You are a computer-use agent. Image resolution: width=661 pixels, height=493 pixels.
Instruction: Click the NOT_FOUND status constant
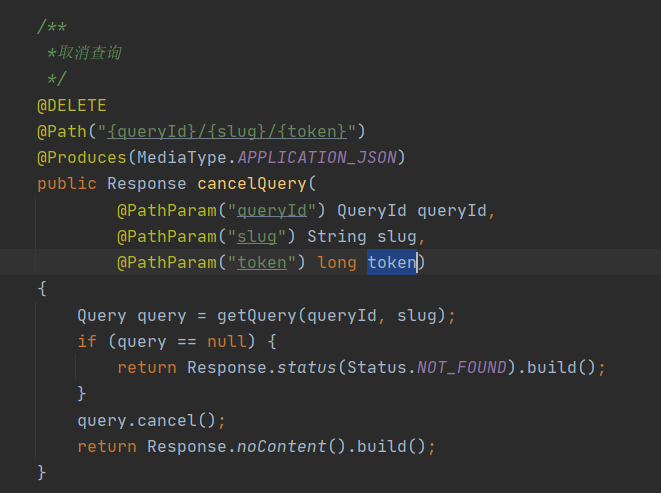click(x=462, y=367)
